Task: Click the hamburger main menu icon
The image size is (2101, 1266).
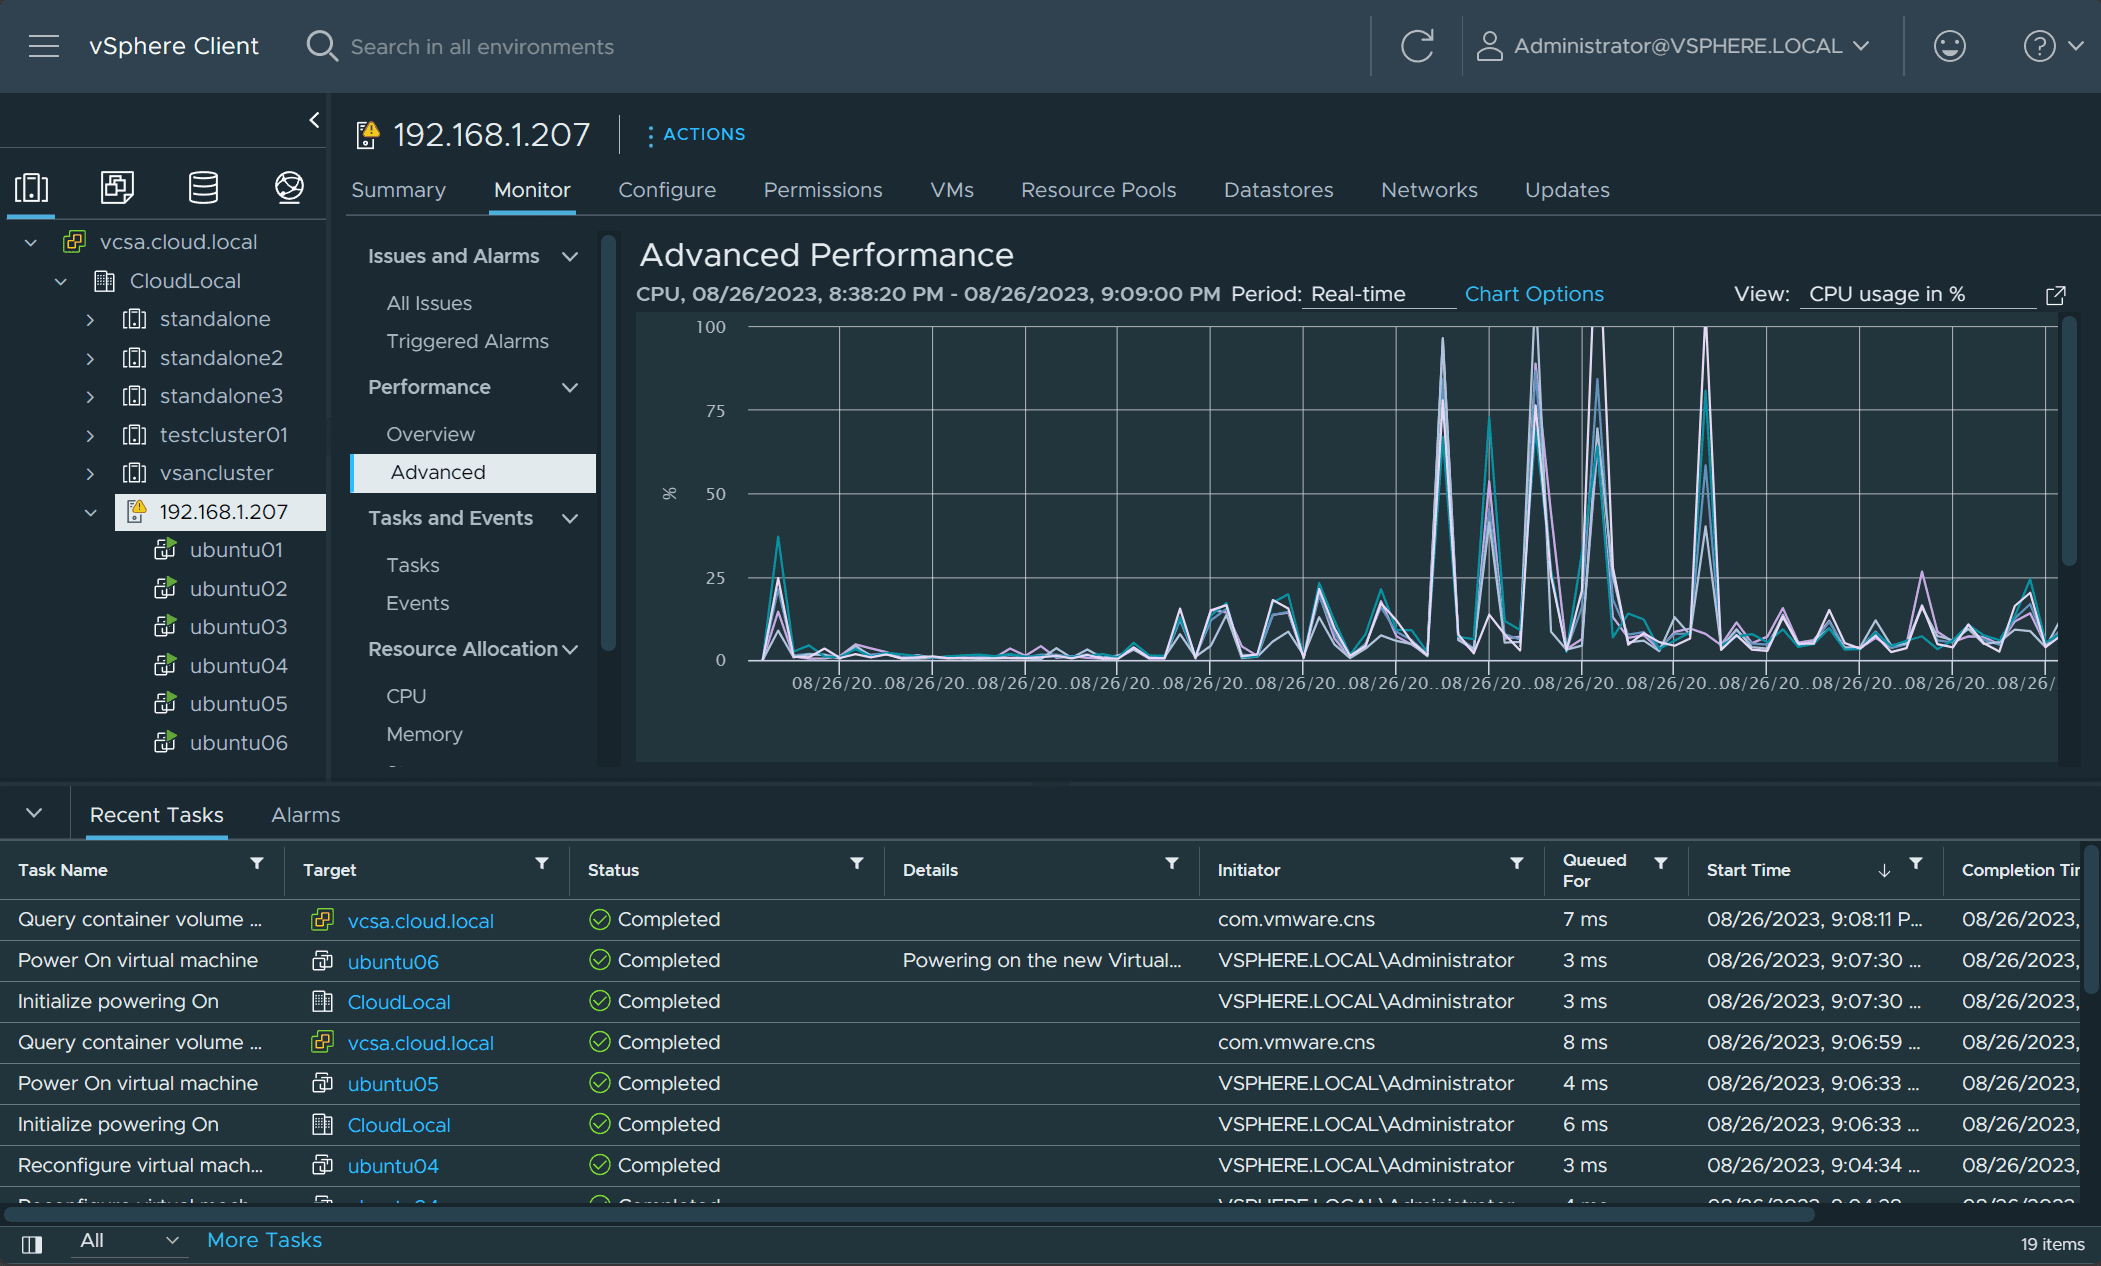Action: point(44,46)
